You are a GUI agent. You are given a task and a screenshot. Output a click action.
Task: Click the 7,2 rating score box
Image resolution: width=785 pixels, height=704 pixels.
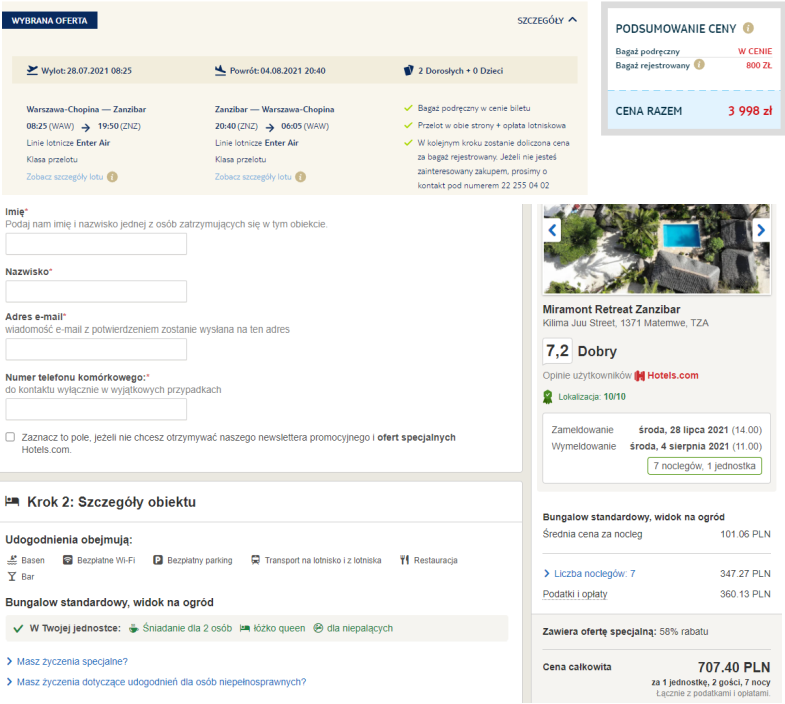(x=557, y=351)
